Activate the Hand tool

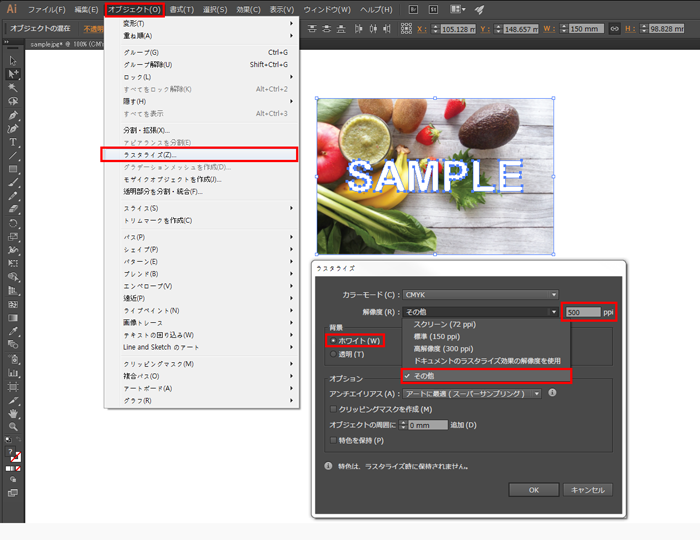tap(13, 413)
